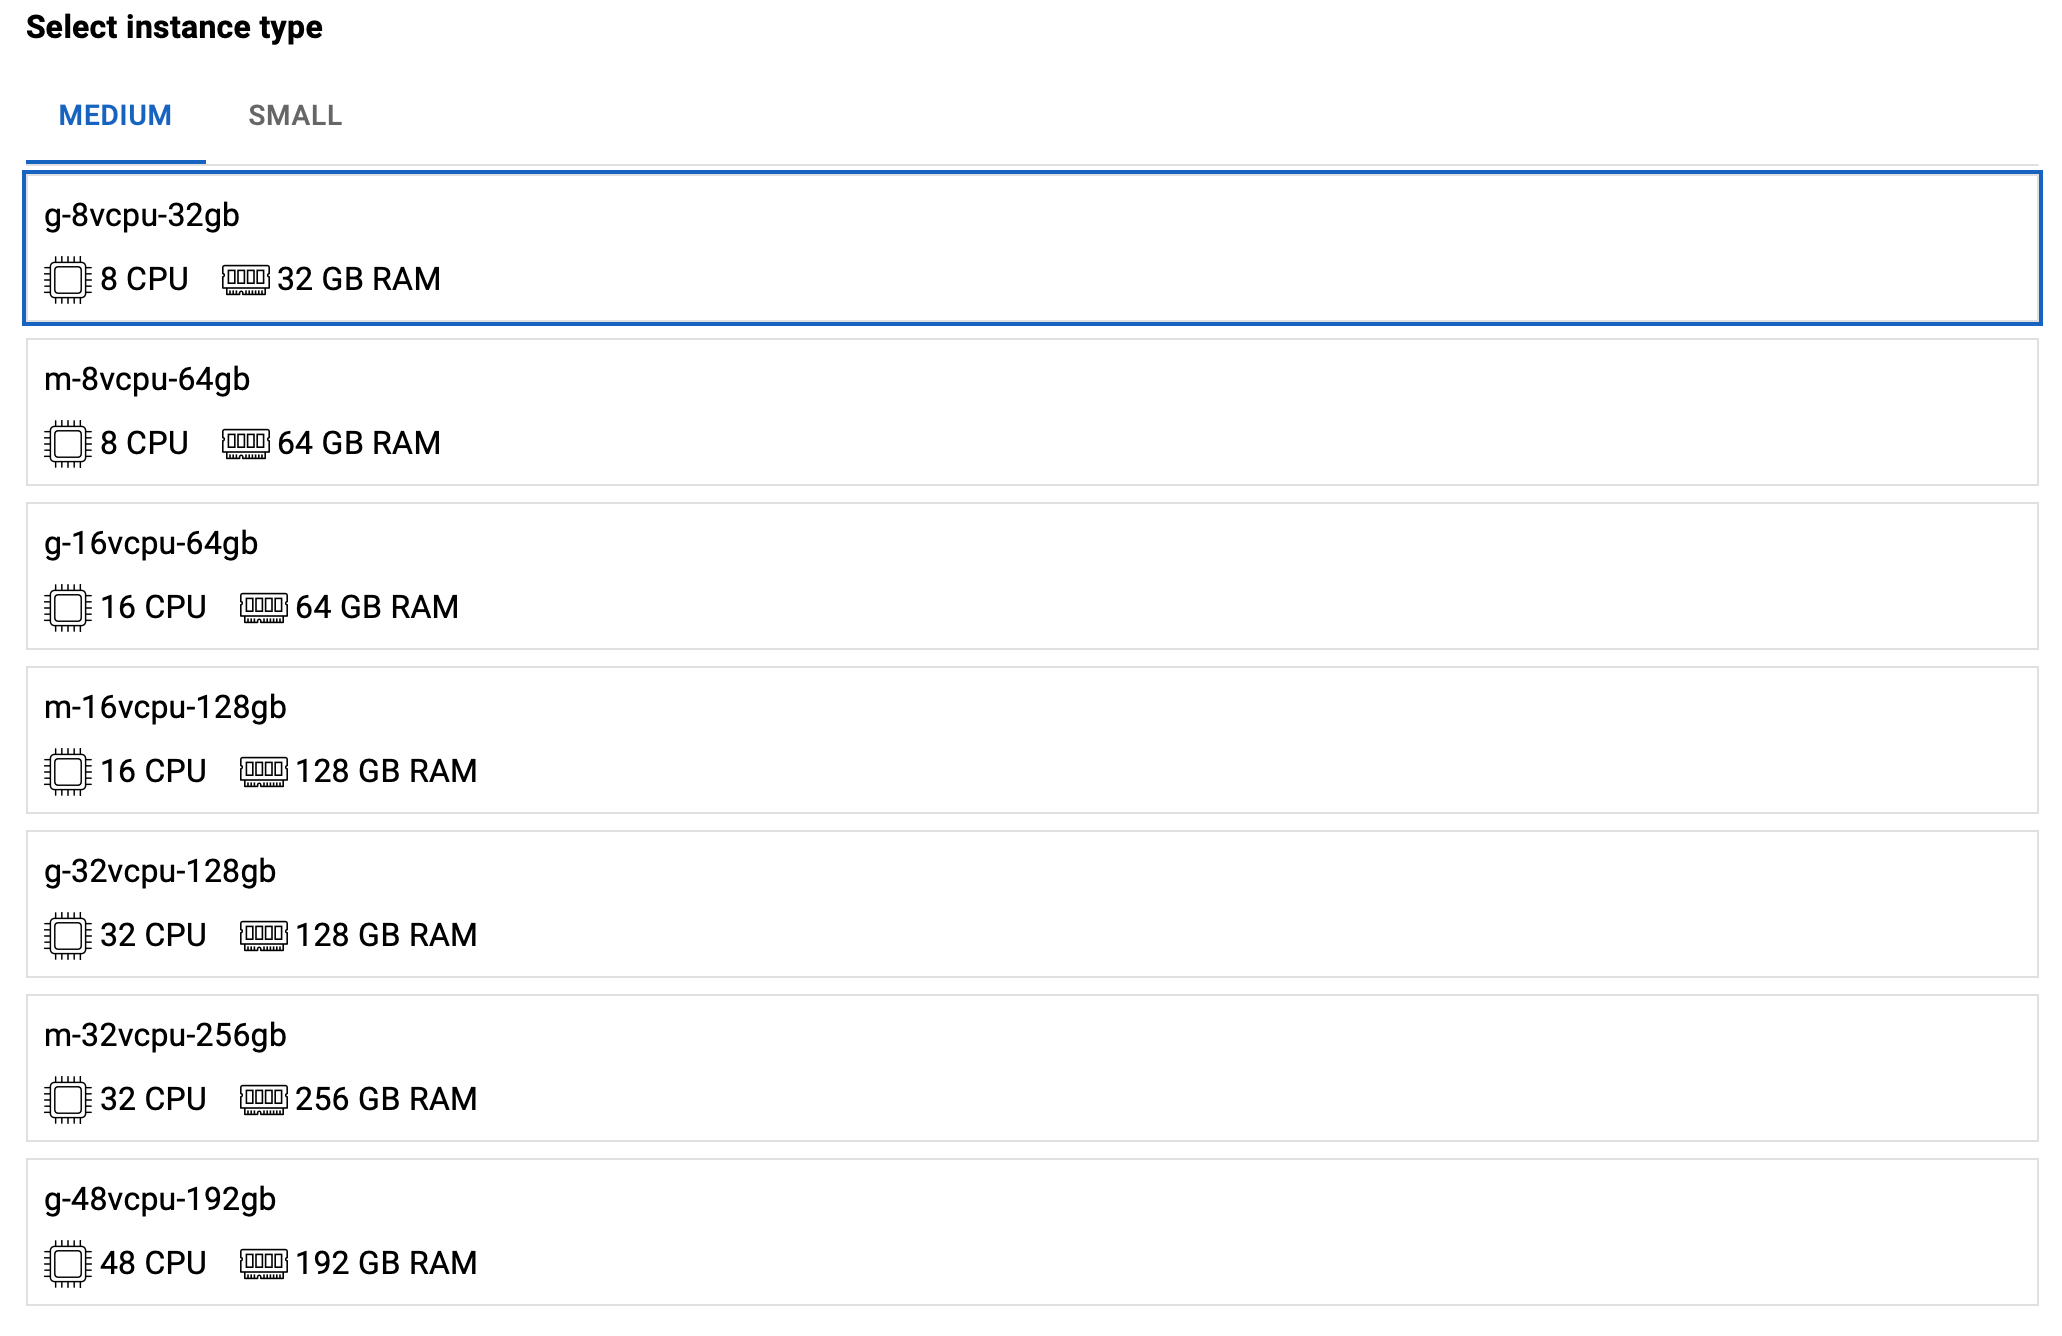
Task: Switch to the SMALL tab
Action: [x=295, y=116]
